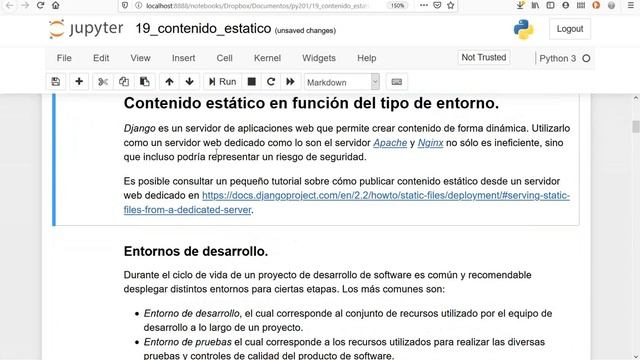This screenshot has height=360, width=640.
Task: Move selected cell up arrow
Action: (x=169, y=82)
